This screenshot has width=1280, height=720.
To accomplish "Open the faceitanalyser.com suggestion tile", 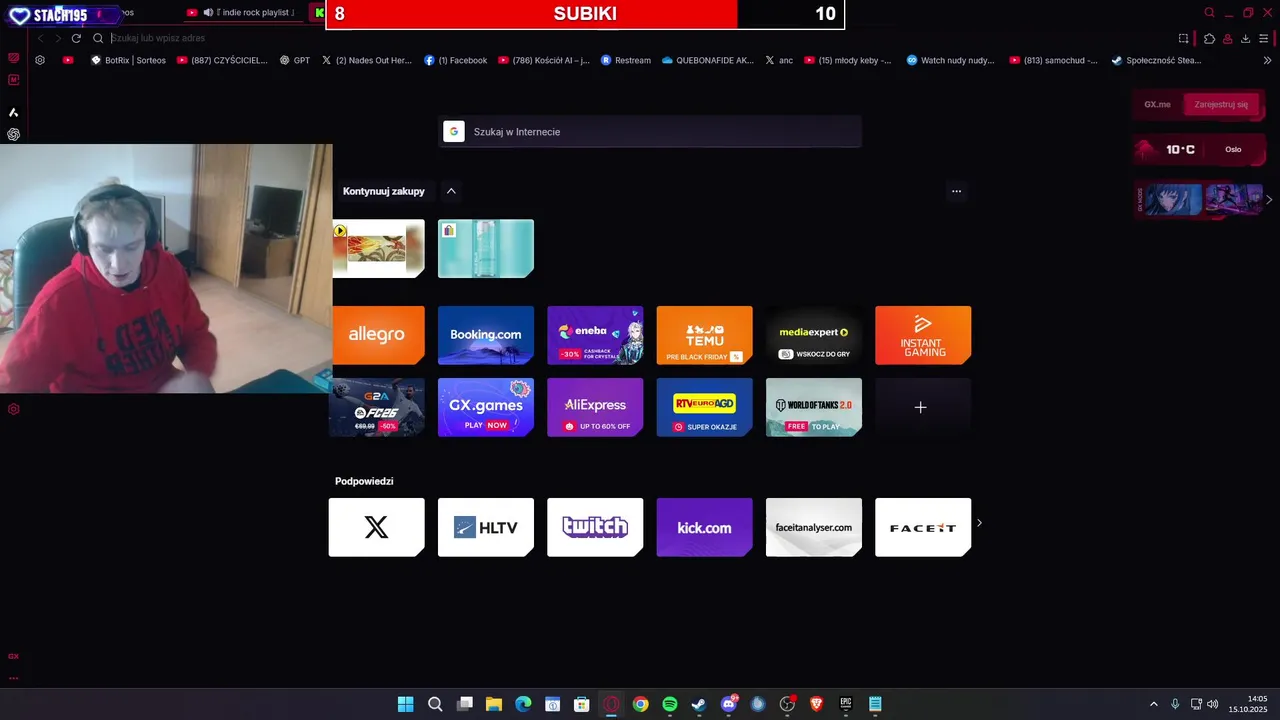I will tap(814, 527).
